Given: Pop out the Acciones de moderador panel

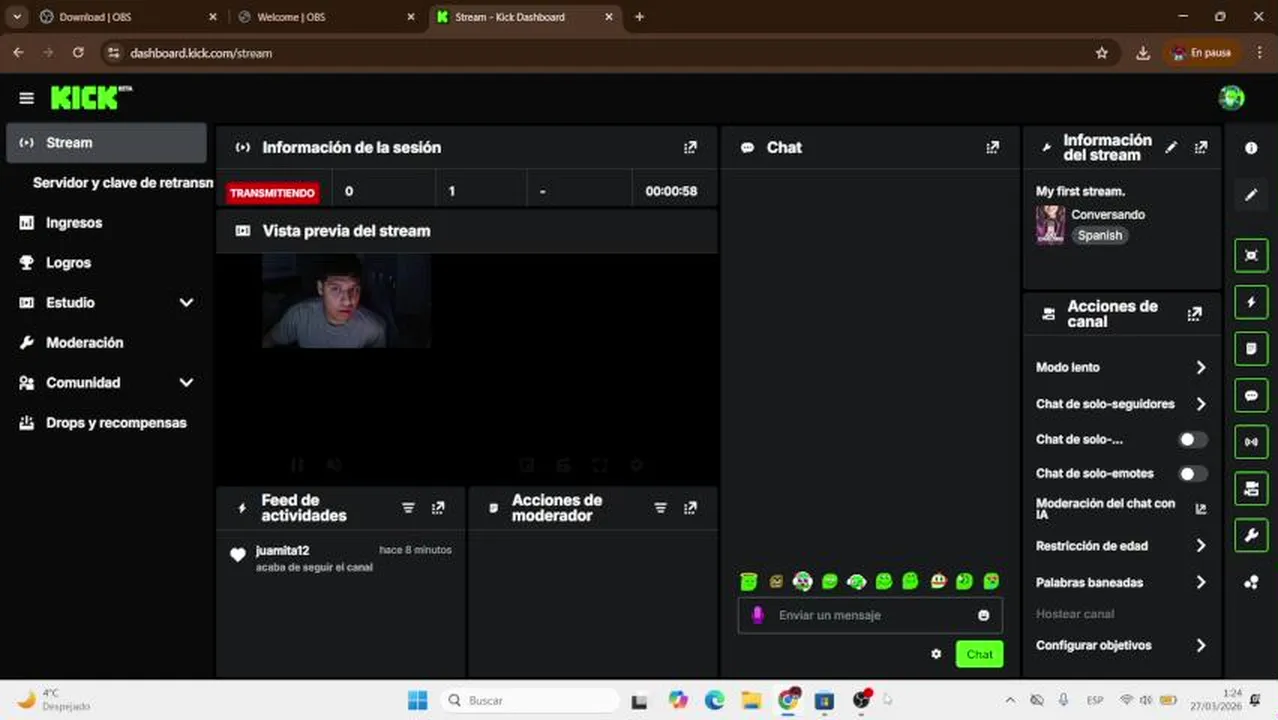Looking at the screenshot, I should (690, 508).
